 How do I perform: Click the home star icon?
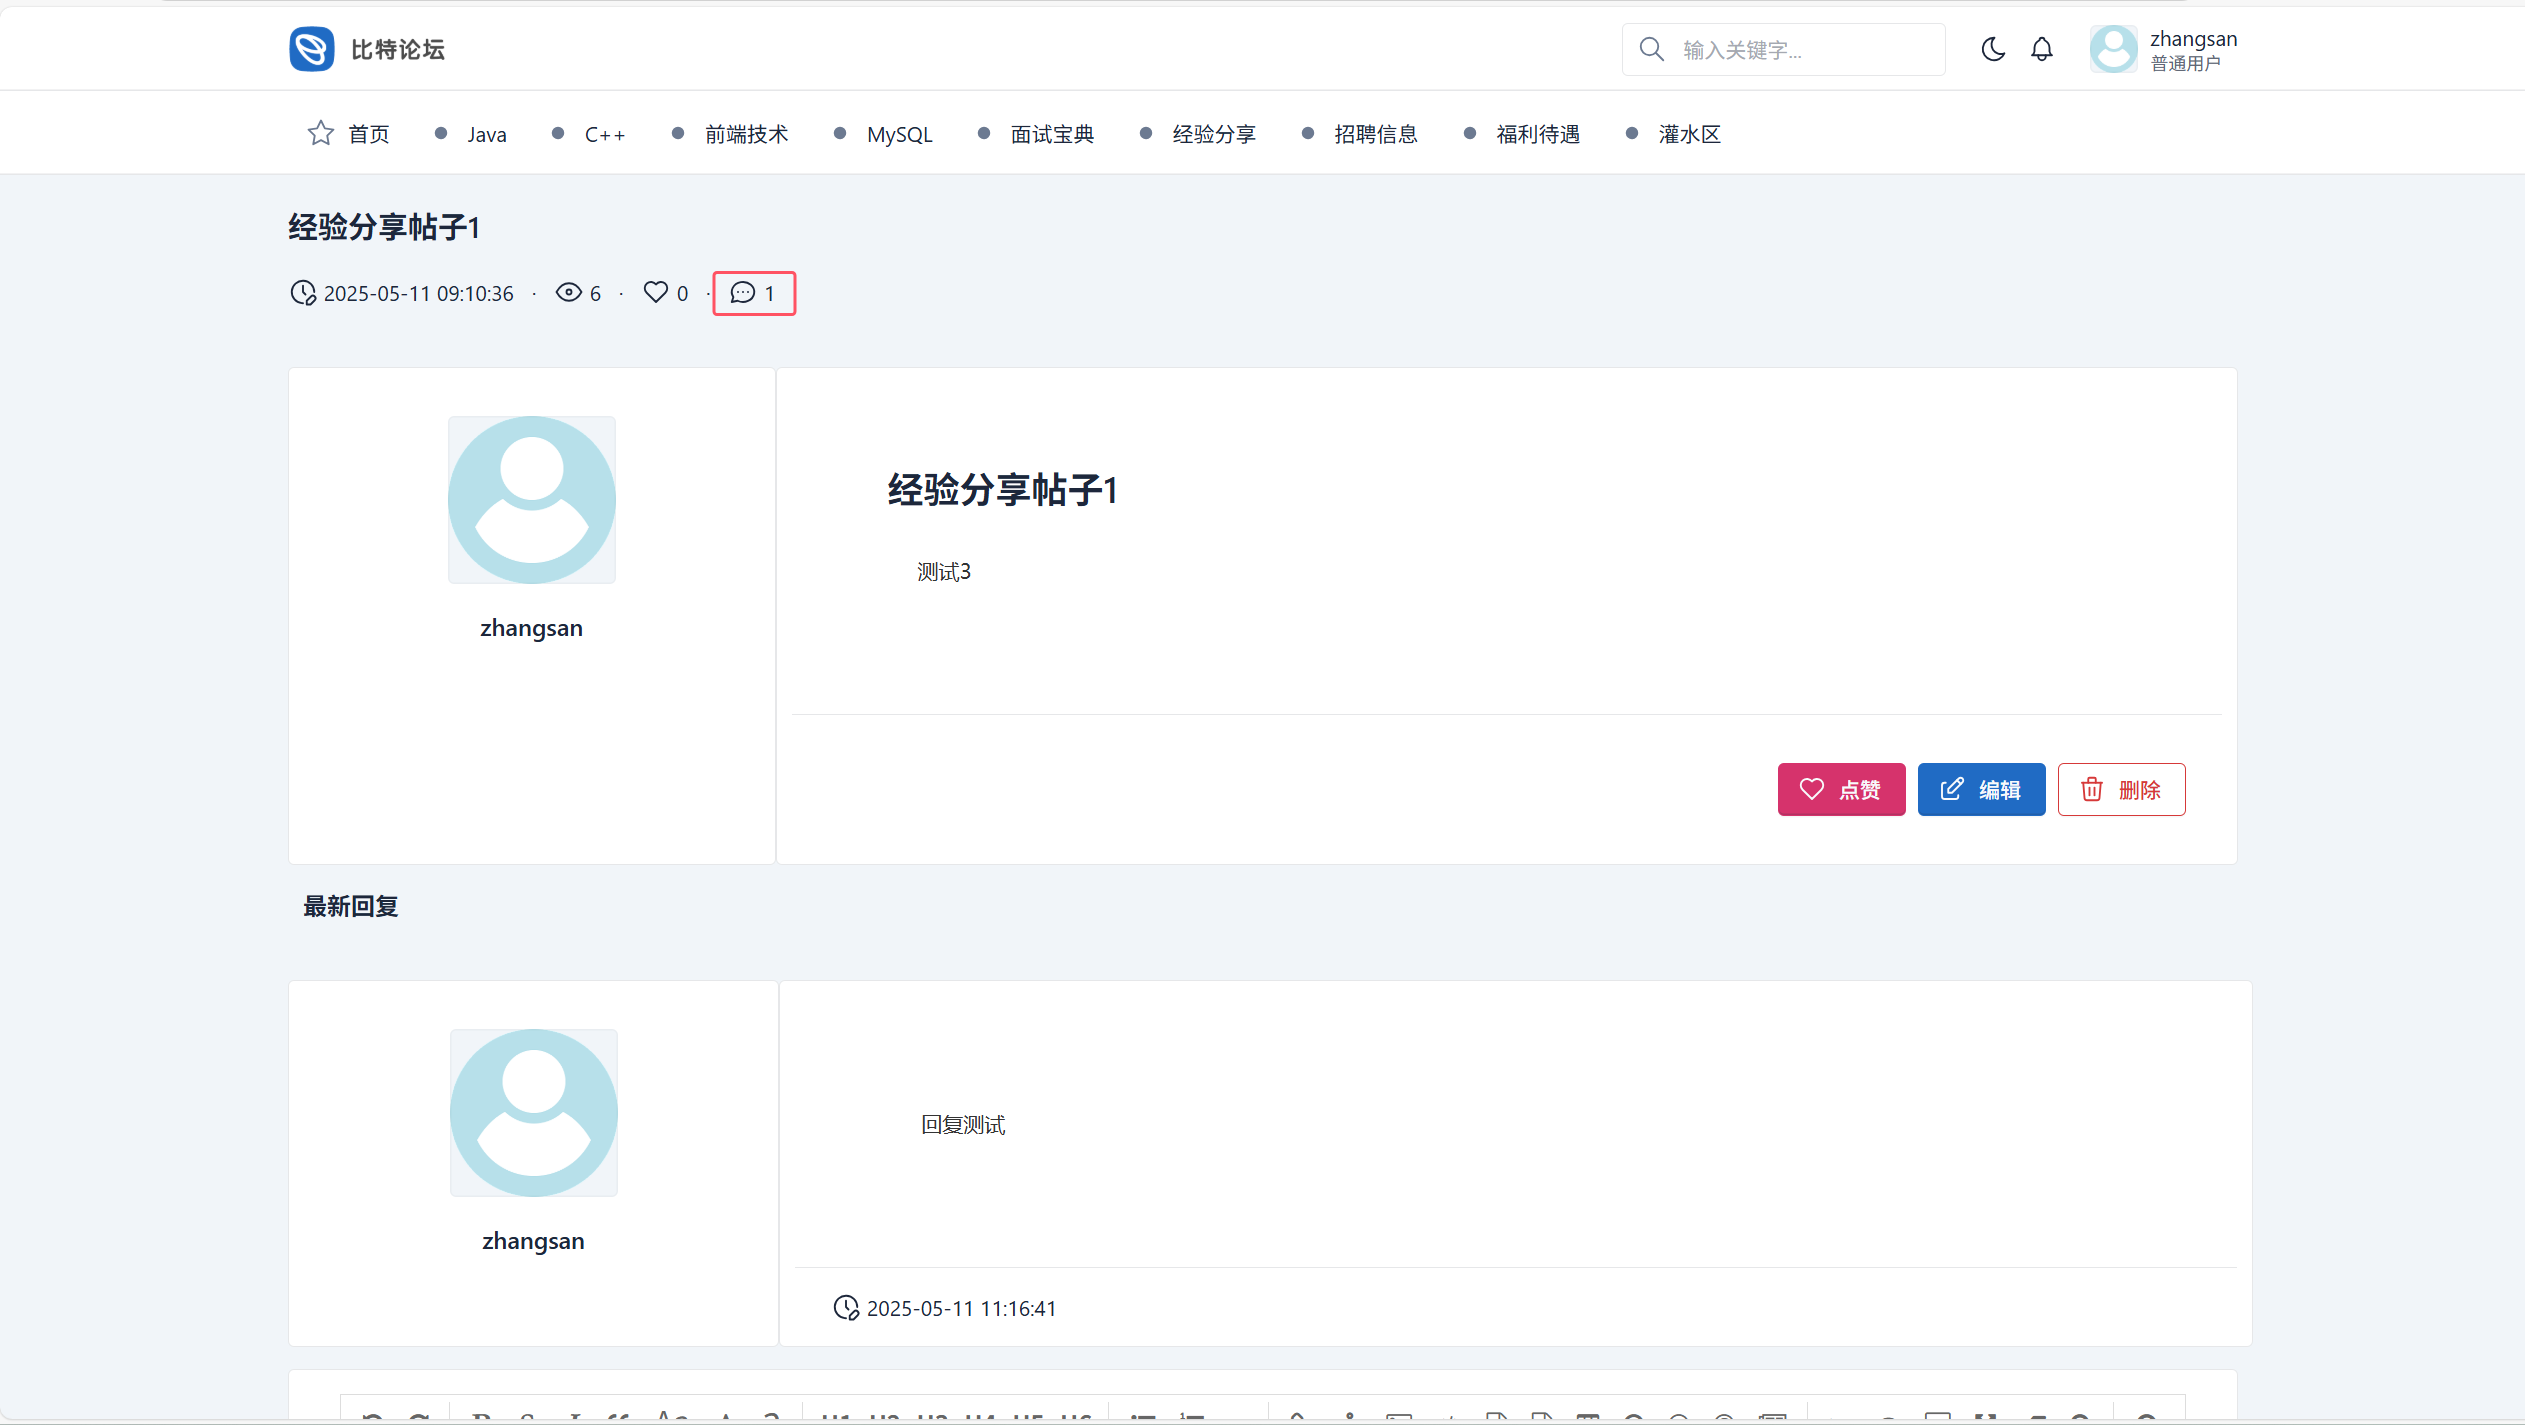coord(320,133)
